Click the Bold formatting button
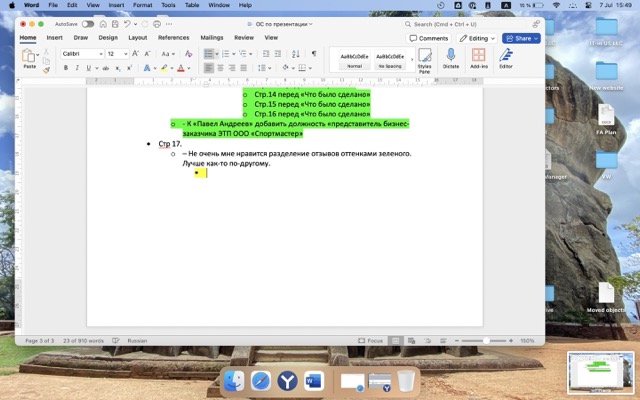 [65, 68]
